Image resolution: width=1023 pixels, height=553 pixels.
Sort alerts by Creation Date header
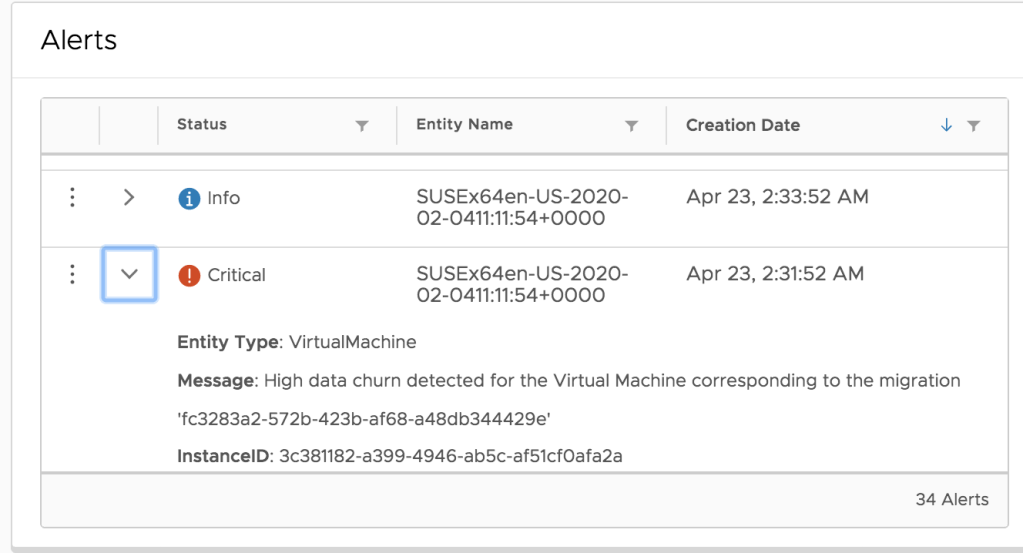742,126
